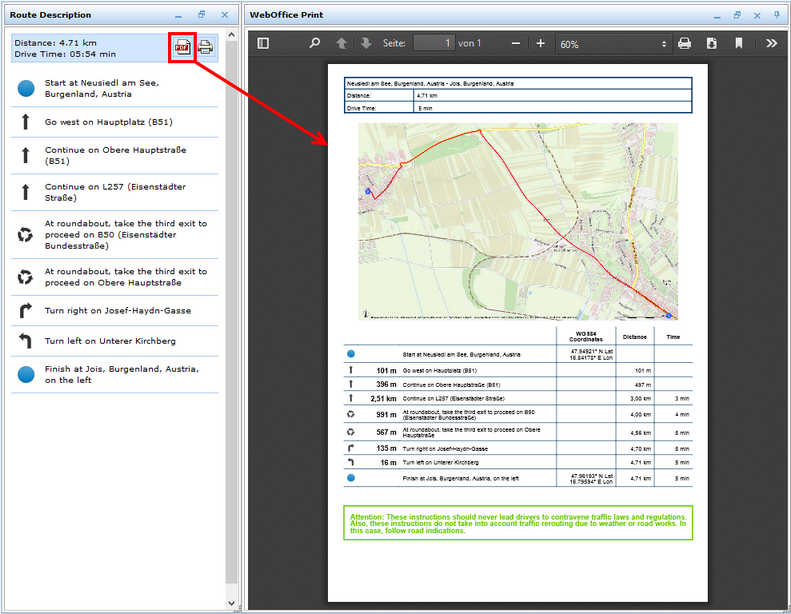Toggle the PDF viewer sidebar

[263, 44]
